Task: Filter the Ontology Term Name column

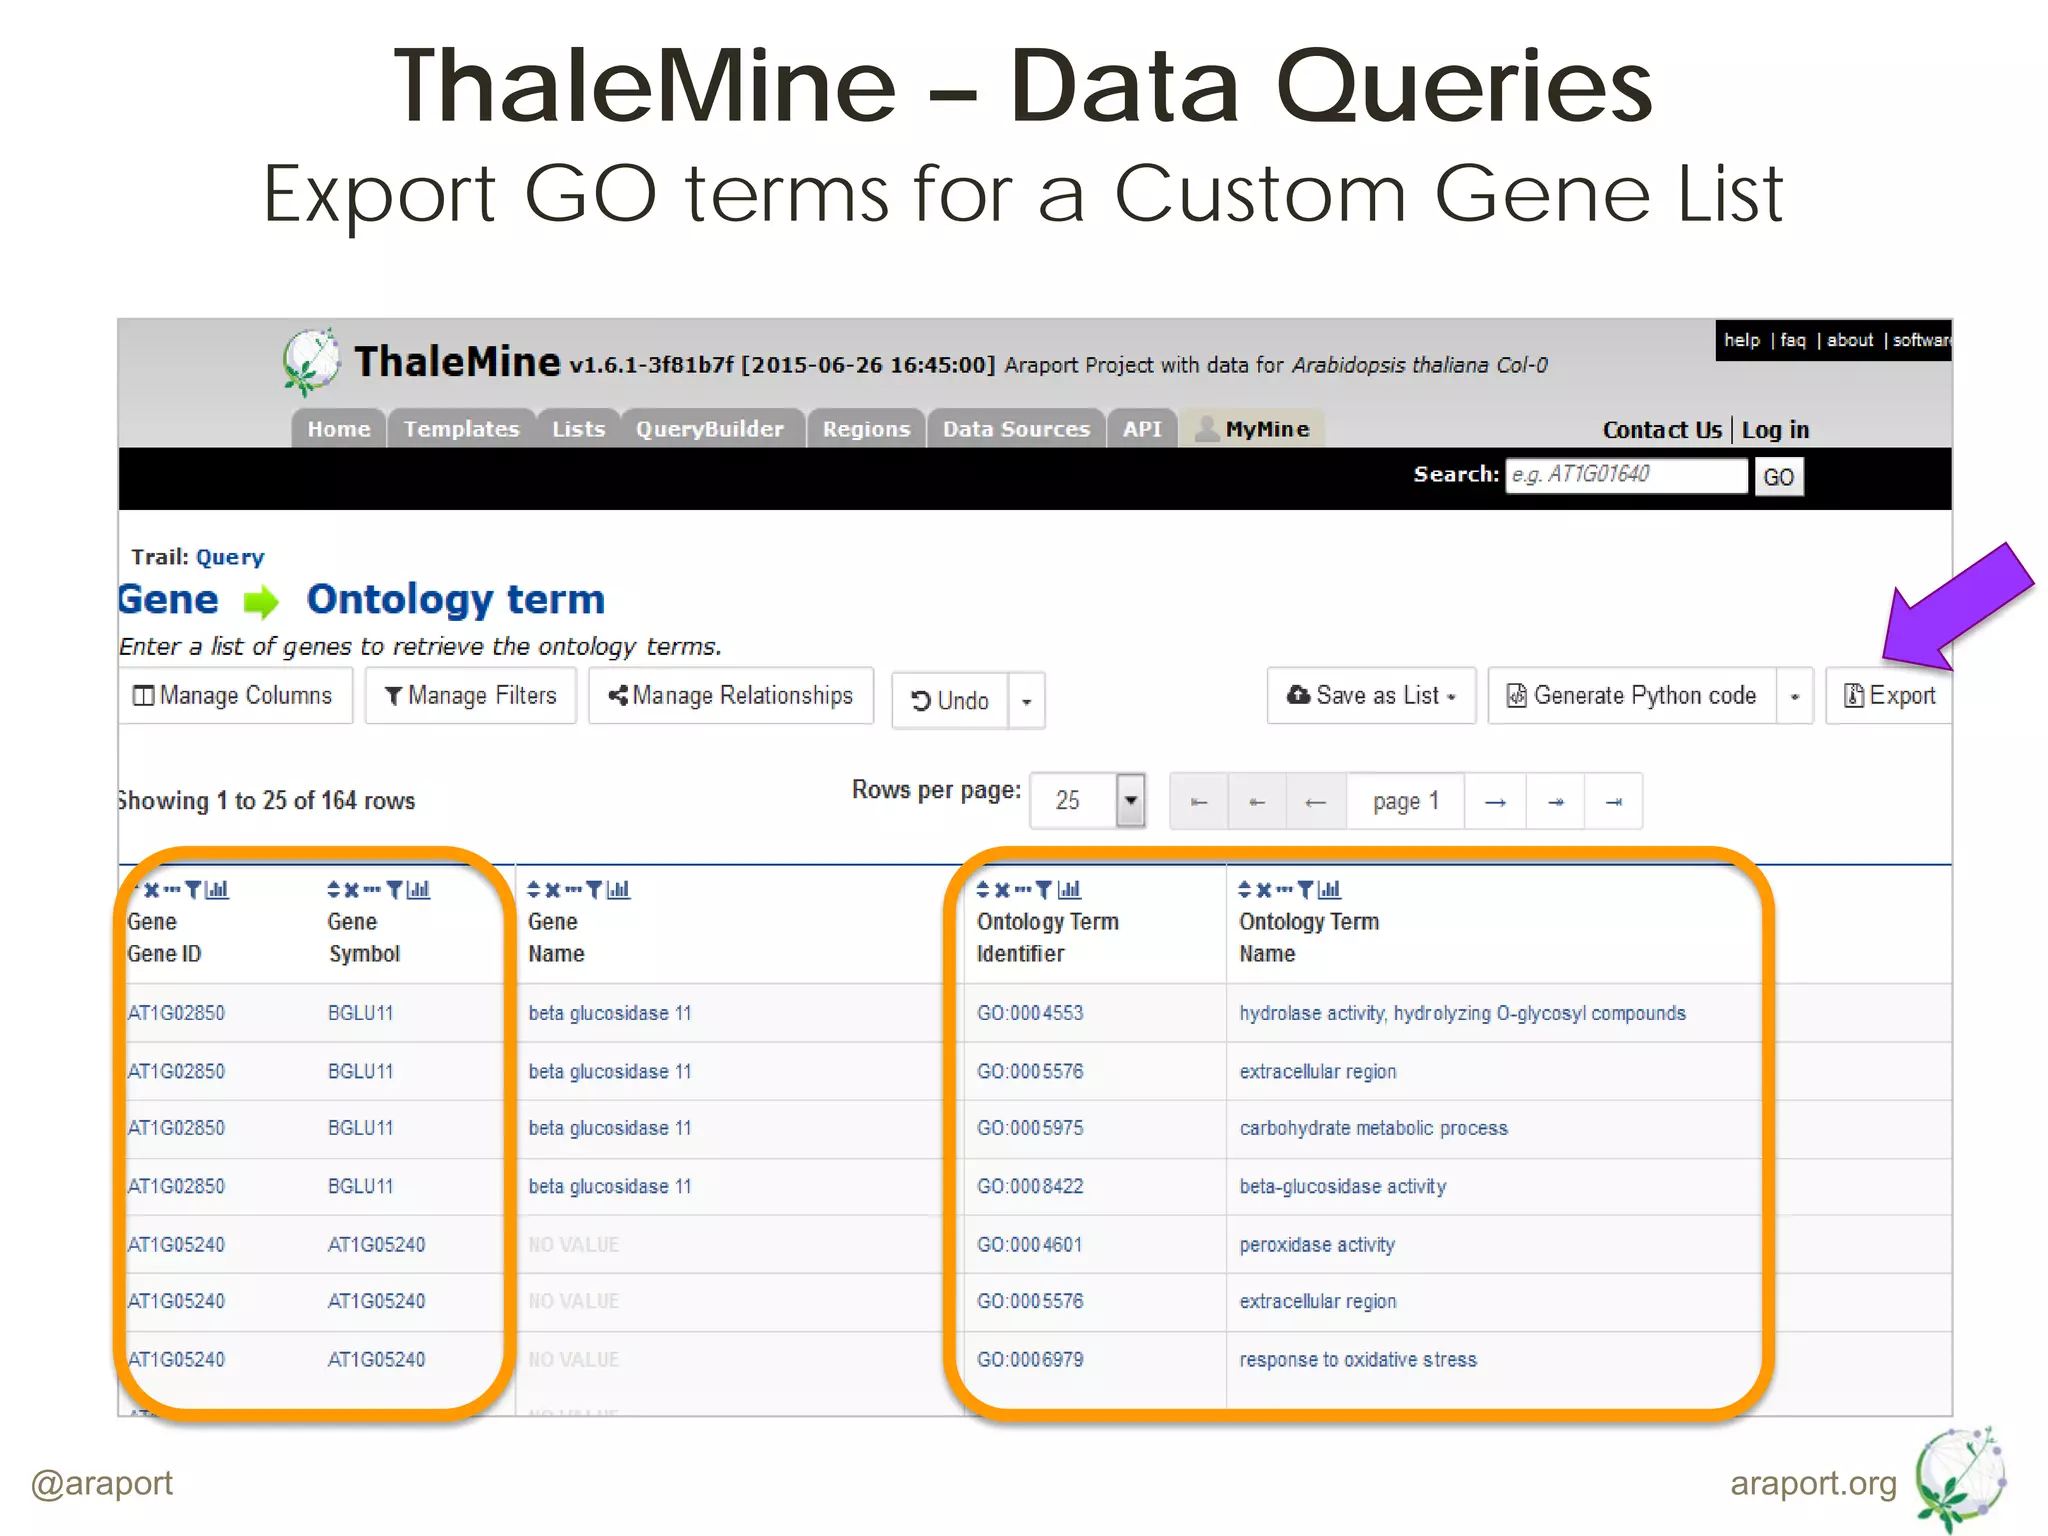Action: 1306,889
